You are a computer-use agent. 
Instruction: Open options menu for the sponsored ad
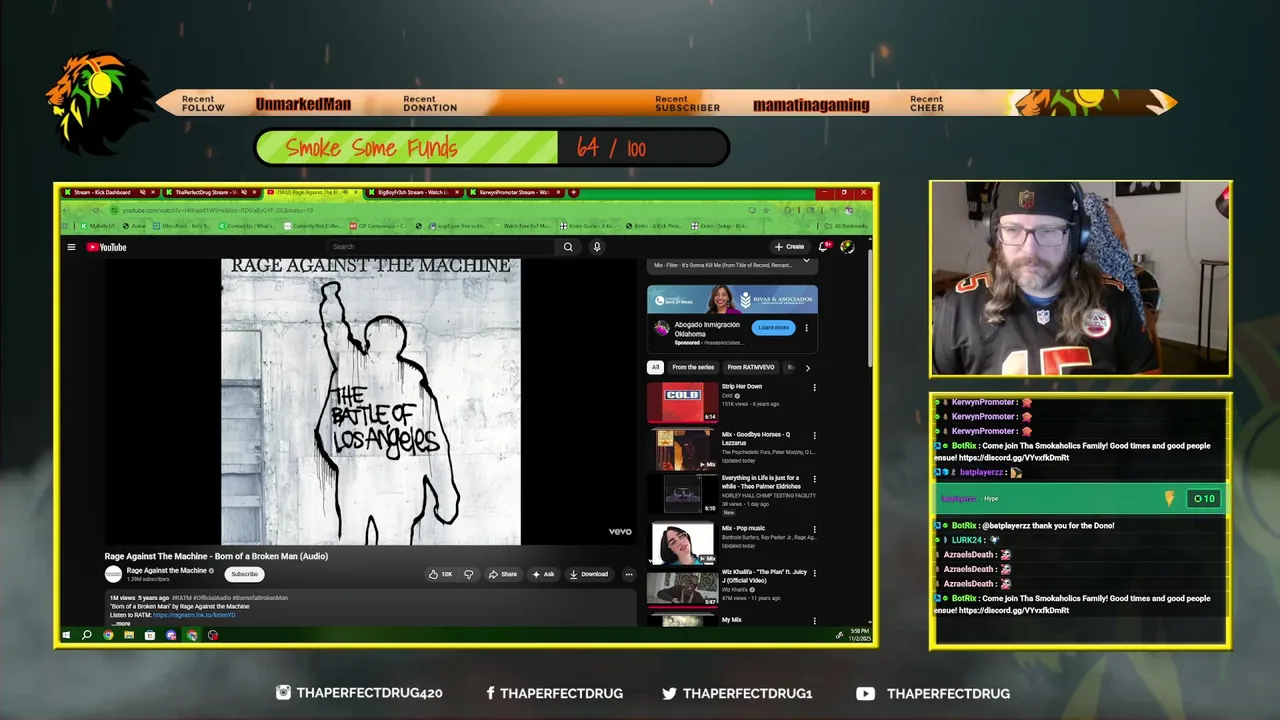click(x=806, y=328)
